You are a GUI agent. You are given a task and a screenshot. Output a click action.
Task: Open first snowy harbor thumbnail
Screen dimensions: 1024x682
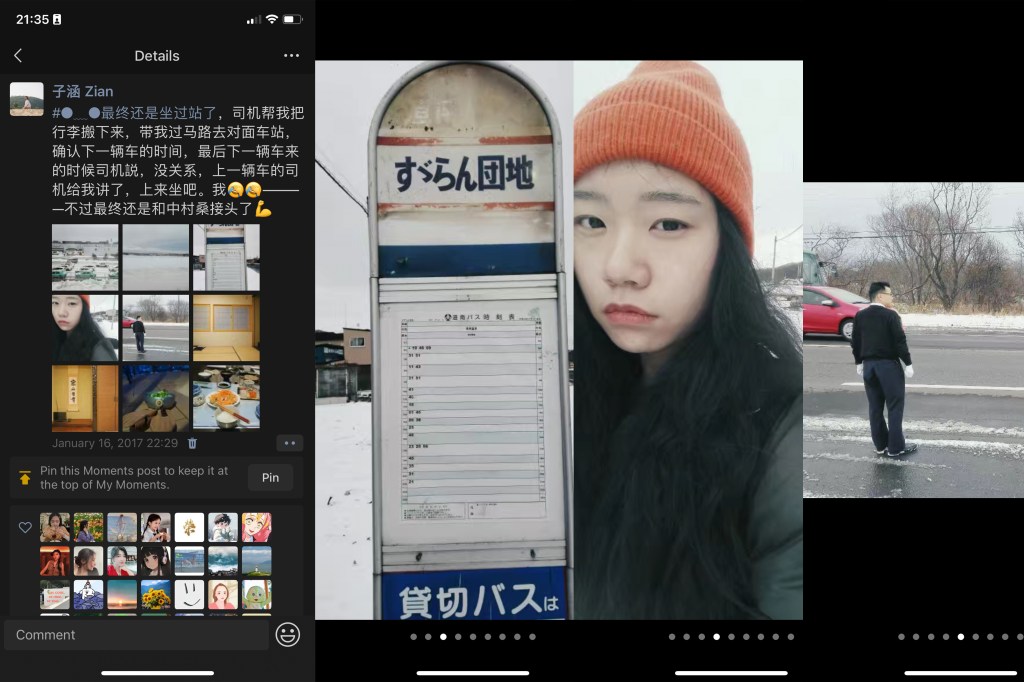(85, 257)
